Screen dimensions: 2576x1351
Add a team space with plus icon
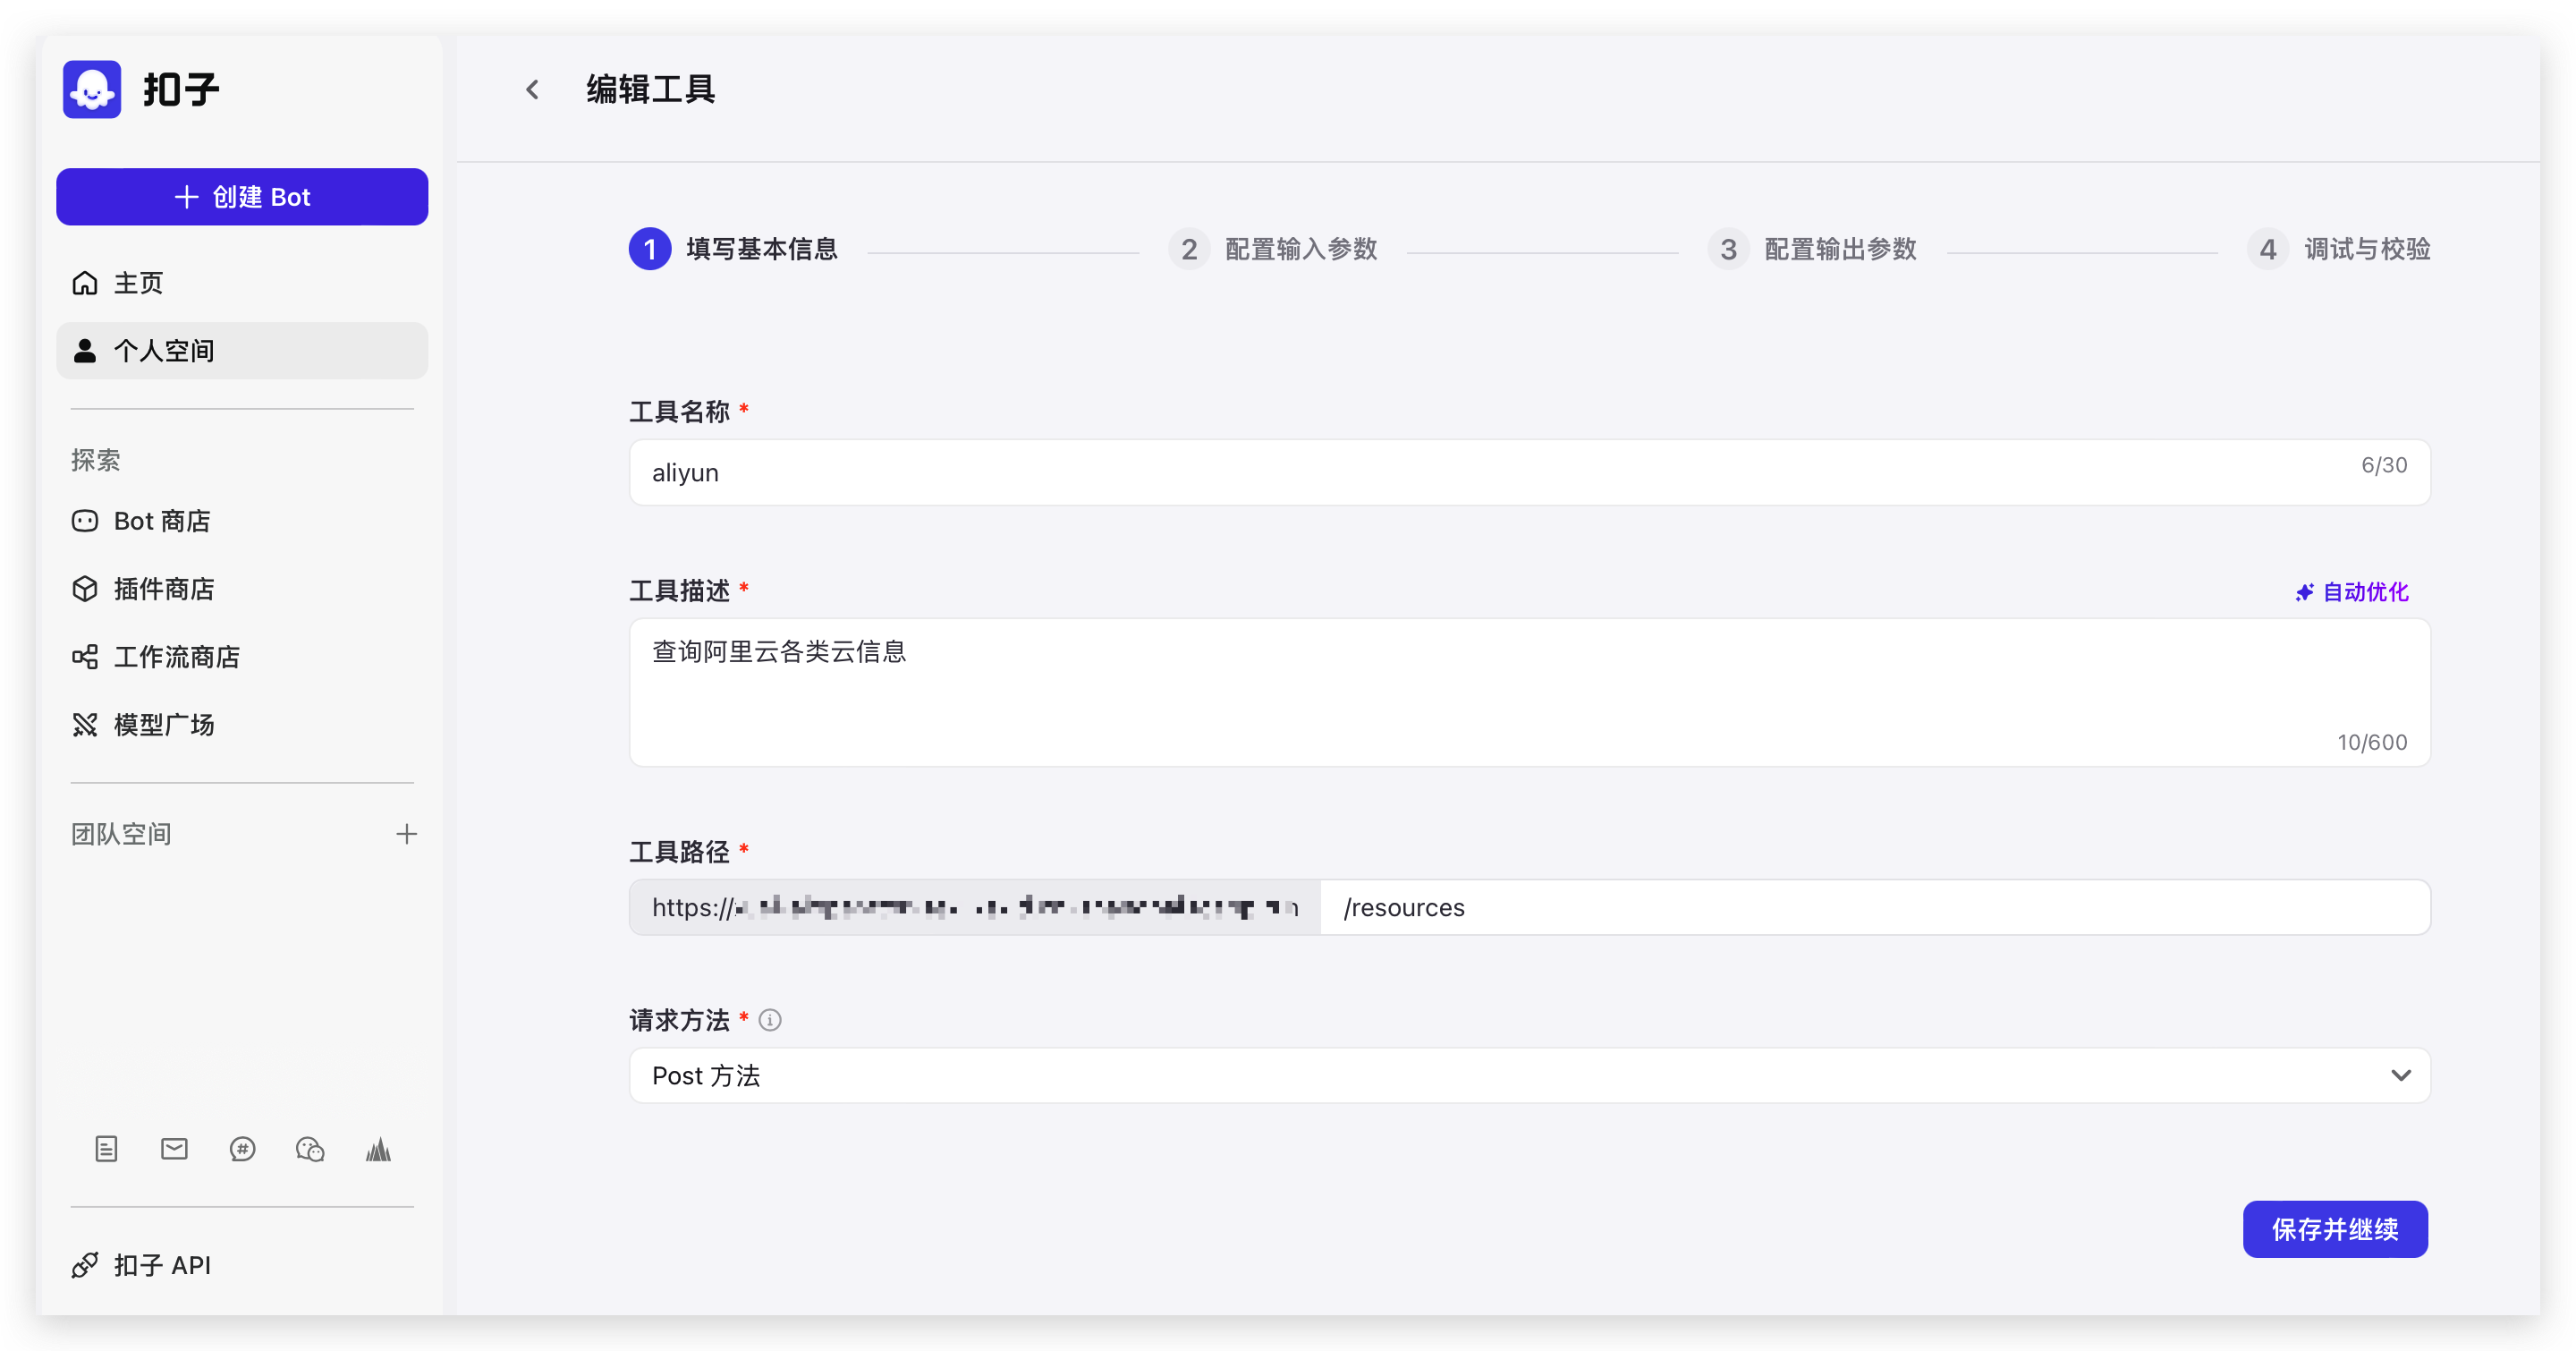point(406,834)
